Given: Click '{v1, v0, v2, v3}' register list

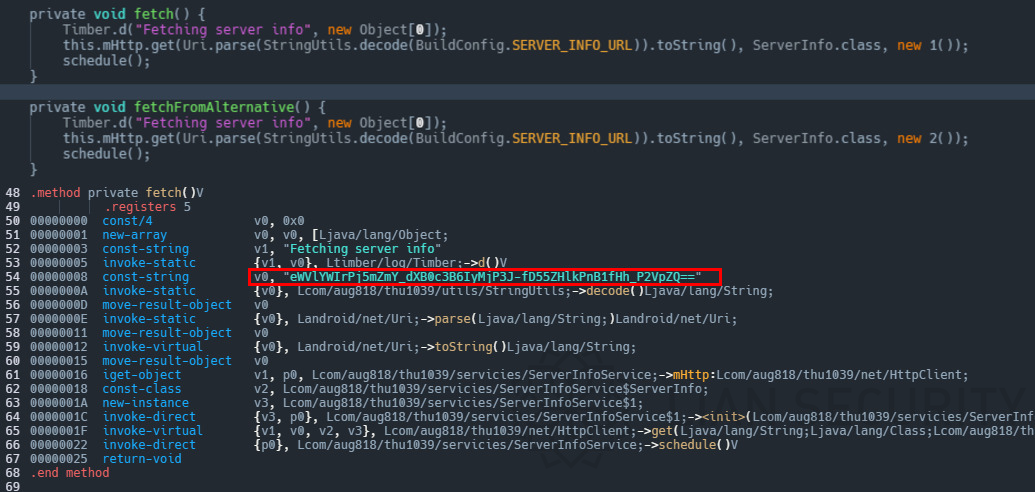Looking at the screenshot, I should click(314, 431).
